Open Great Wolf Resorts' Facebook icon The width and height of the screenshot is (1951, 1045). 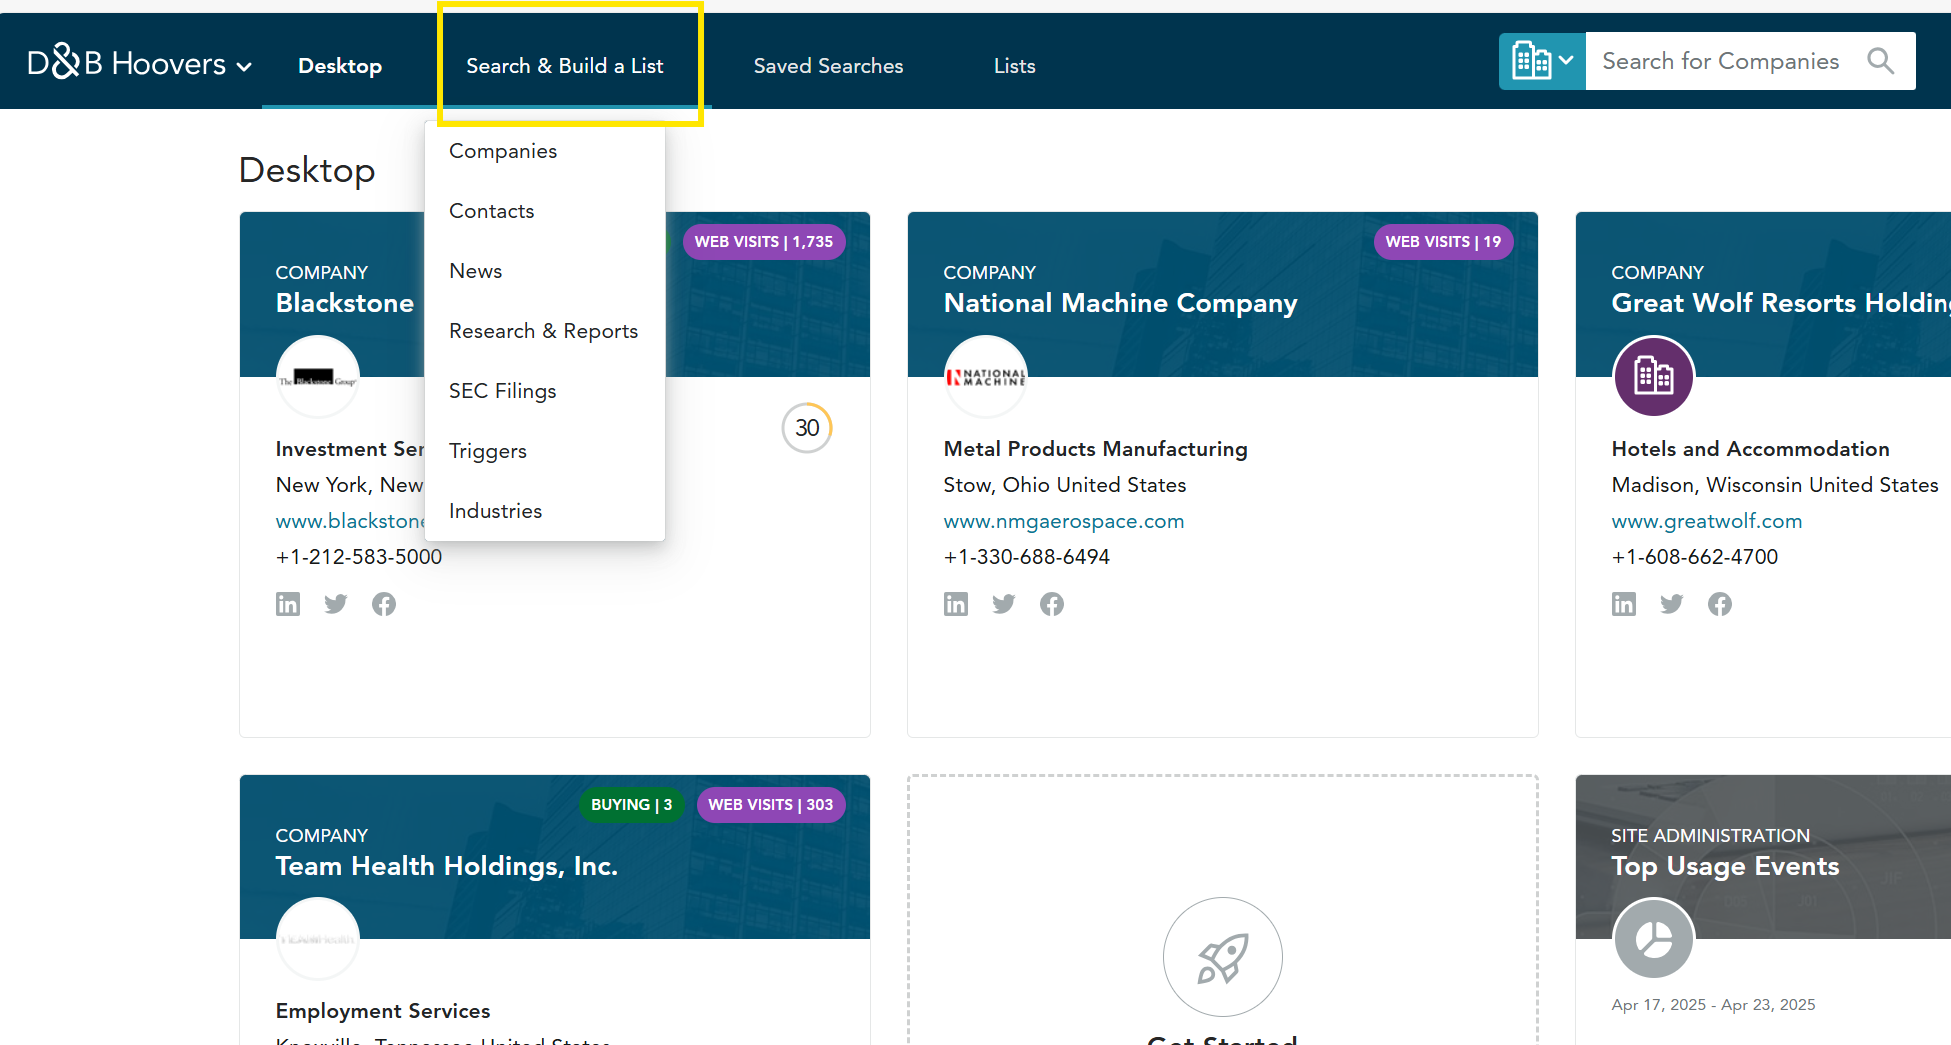click(x=1720, y=604)
